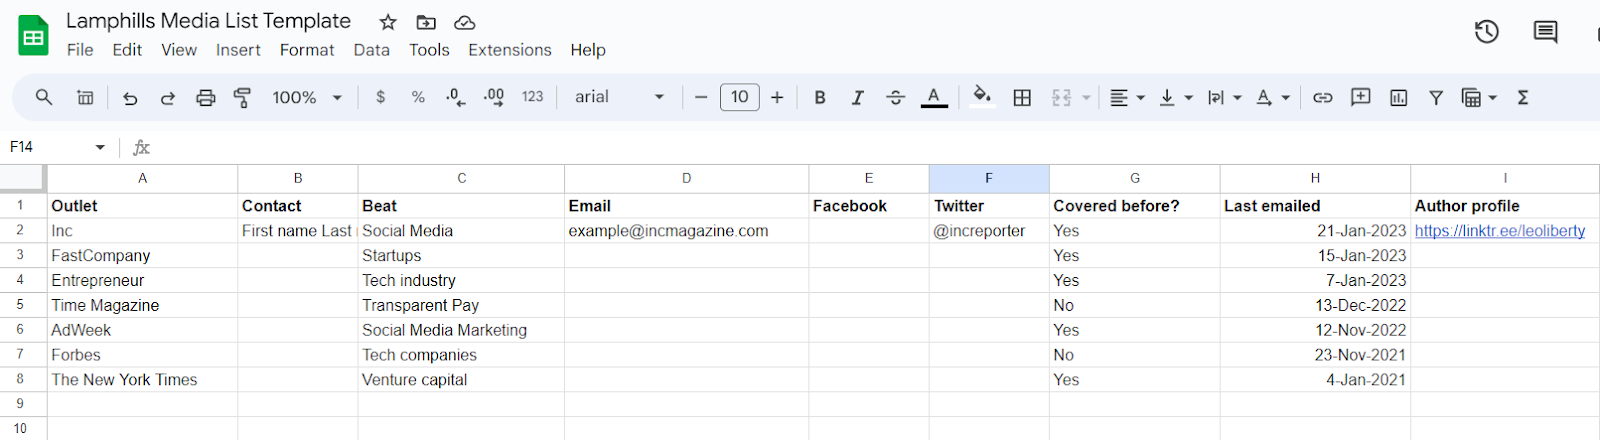The height and width of the screenshot is (440, 1600).
Task: Expand filter views dropdown arrow
Action: click(x=1493, y=97)
